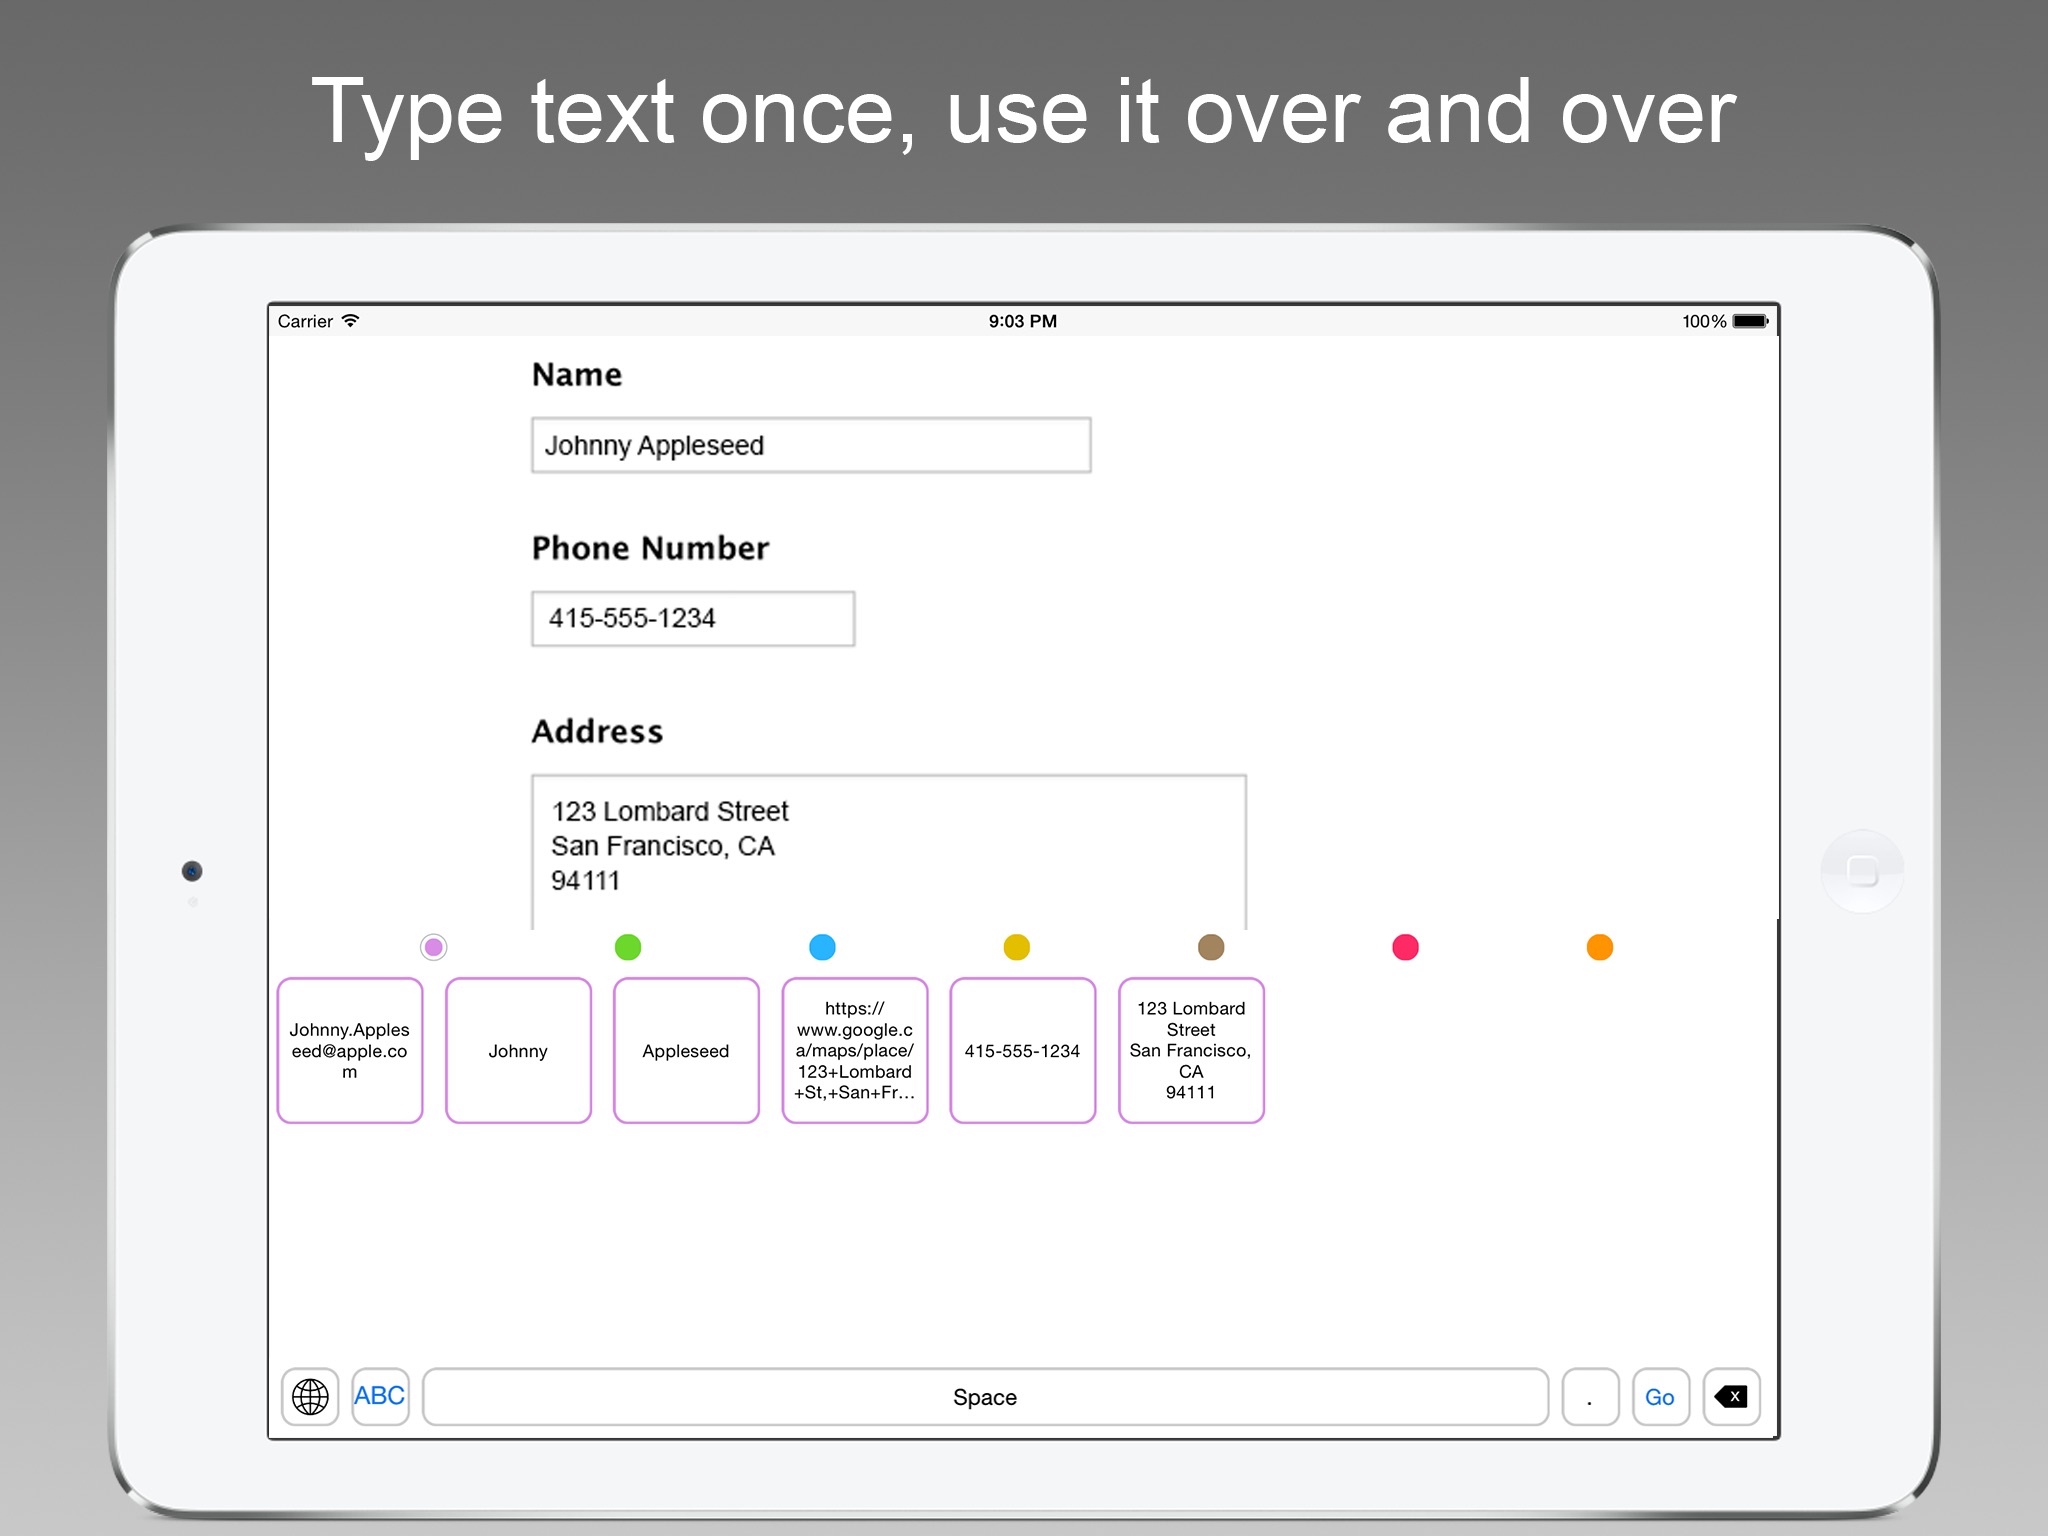Insert the Google Maps URL snippet

point(855,1051)
